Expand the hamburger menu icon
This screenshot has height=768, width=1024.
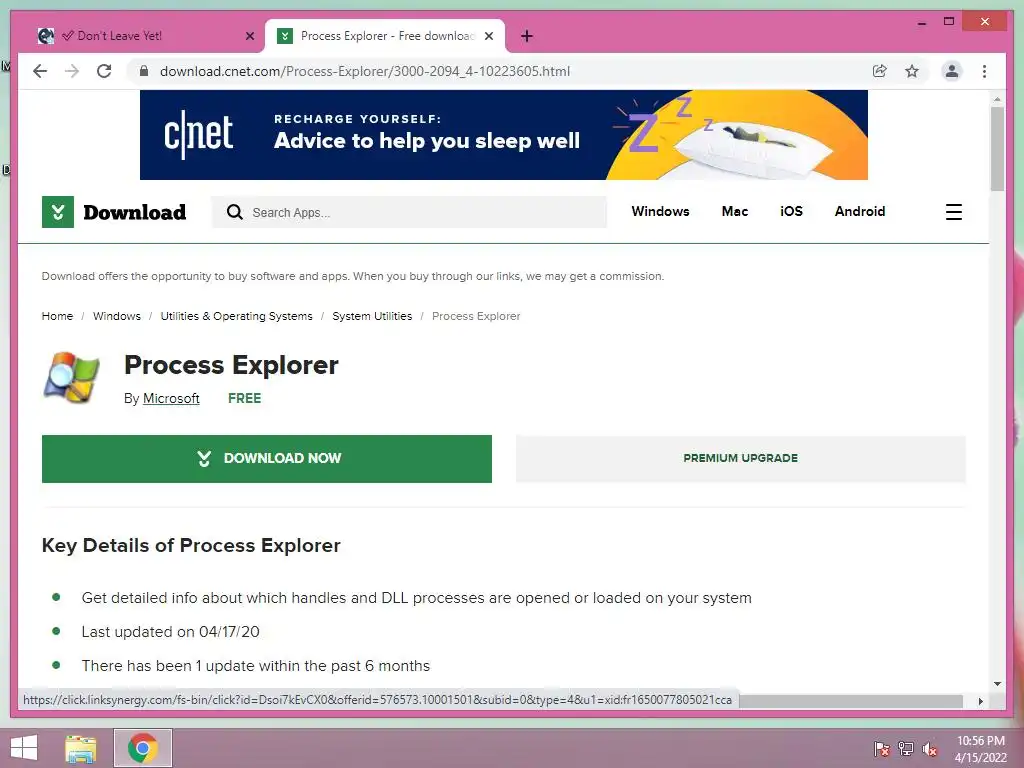click(953, 212)
